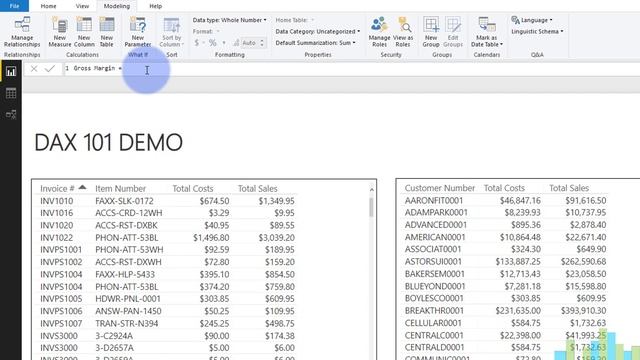
Task: Click the DAX 101 DEMO title
Action: point(108,142)
